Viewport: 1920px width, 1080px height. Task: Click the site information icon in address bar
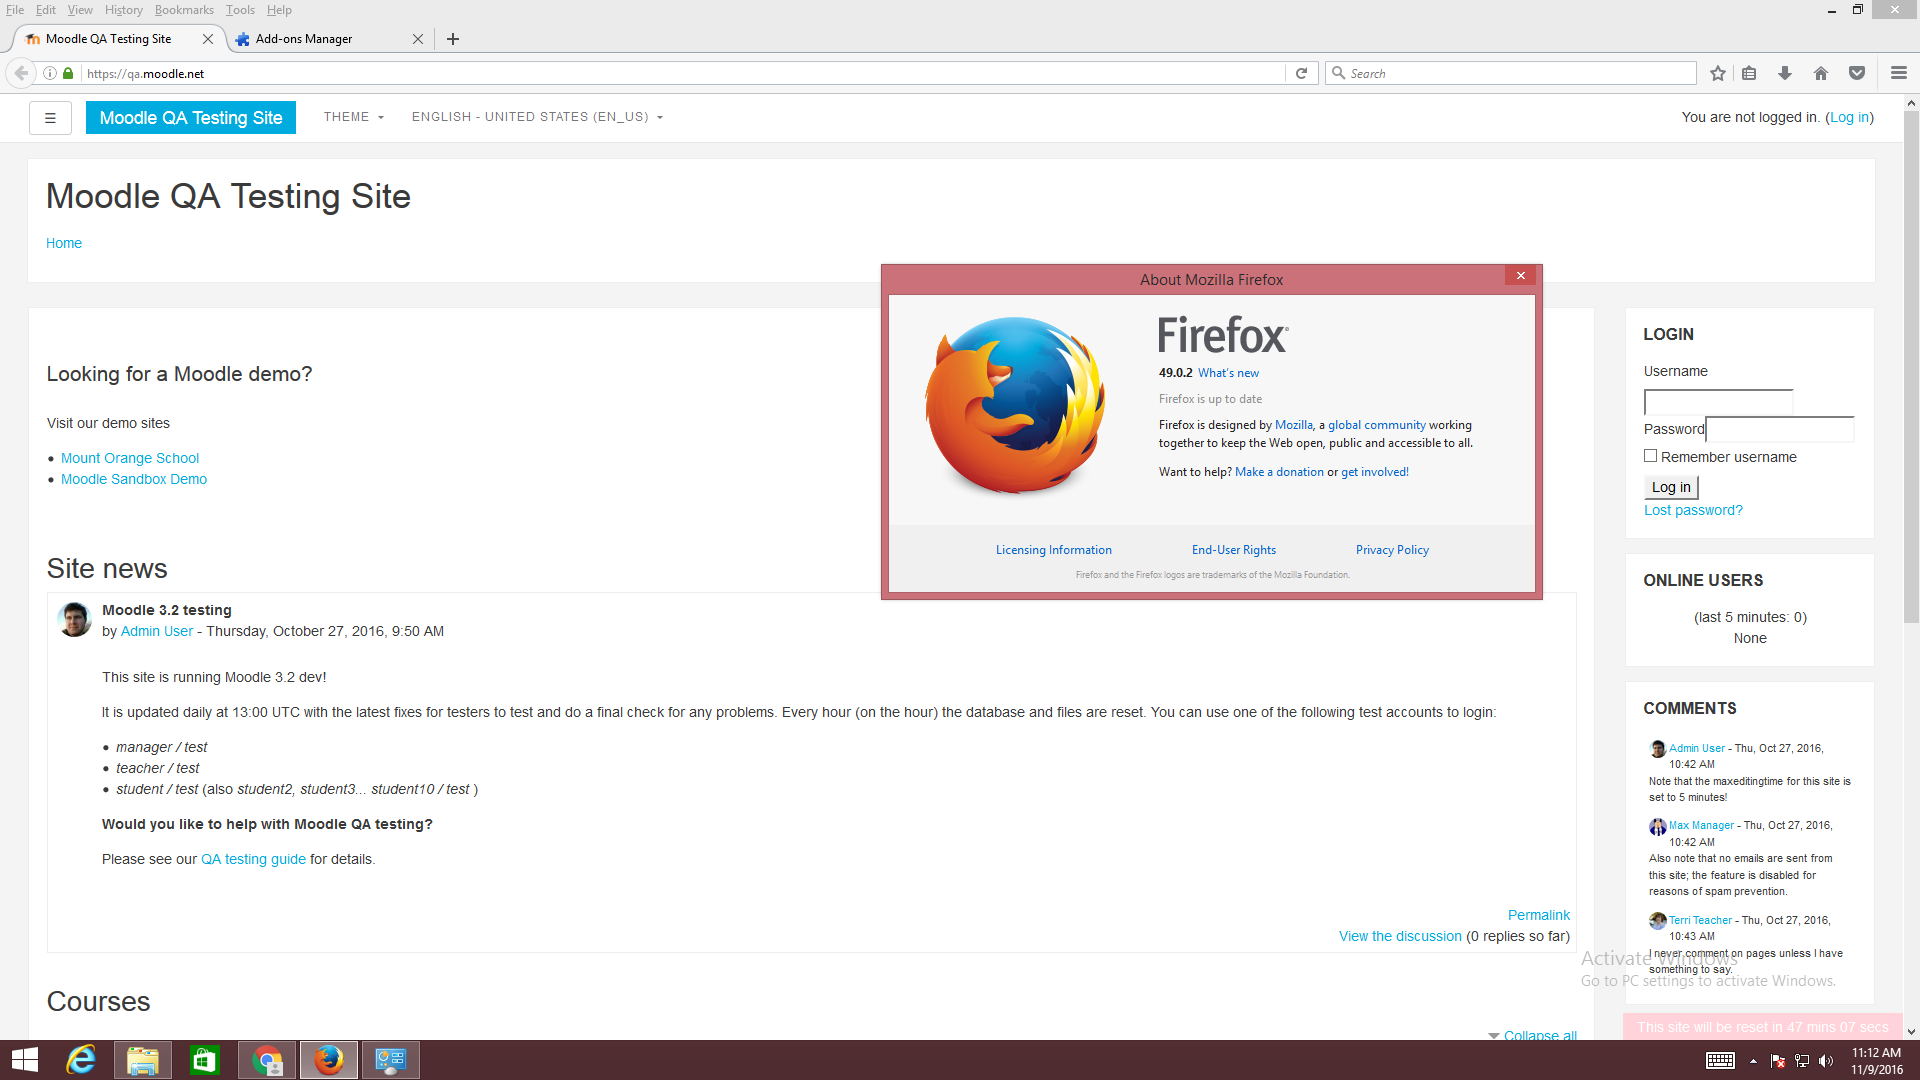(50, 73)
